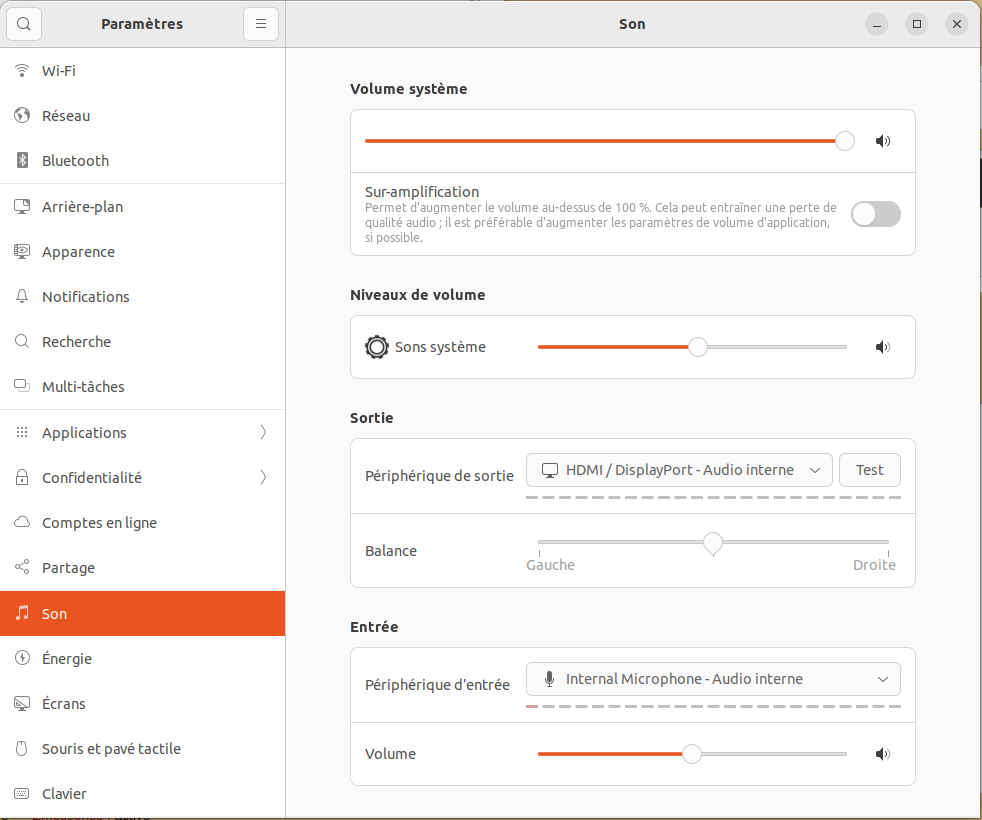Click the Réseau globe icon
The image size is (982, 820).
22,115
